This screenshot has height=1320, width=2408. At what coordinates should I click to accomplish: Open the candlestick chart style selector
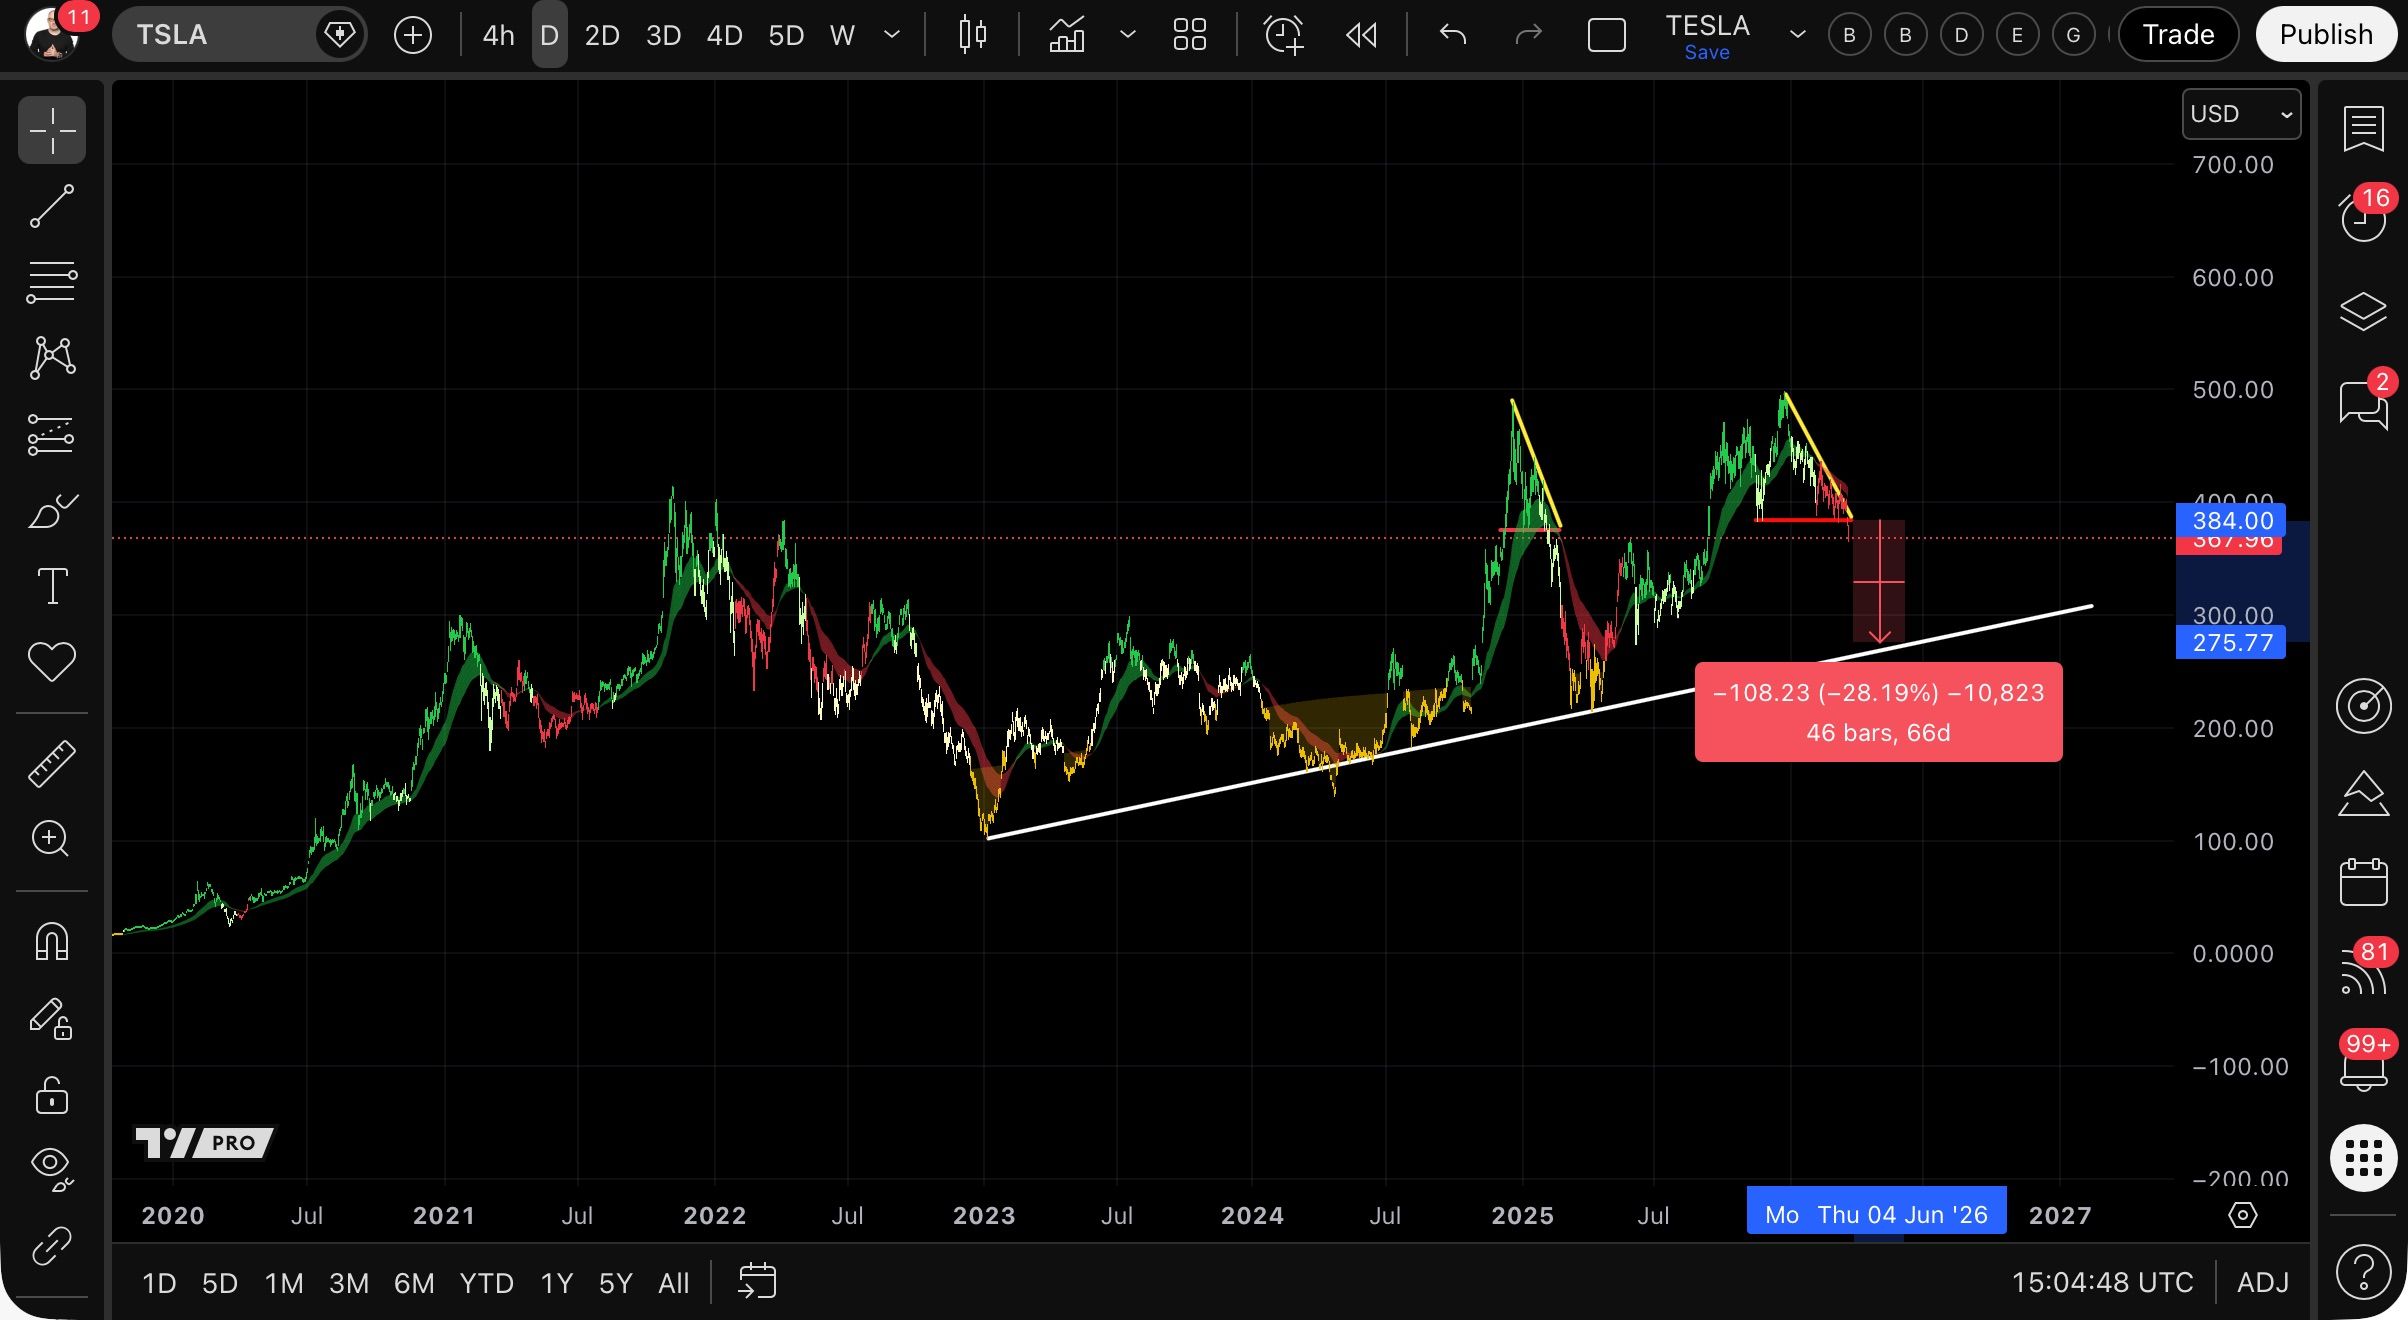[x=972, y=35]
